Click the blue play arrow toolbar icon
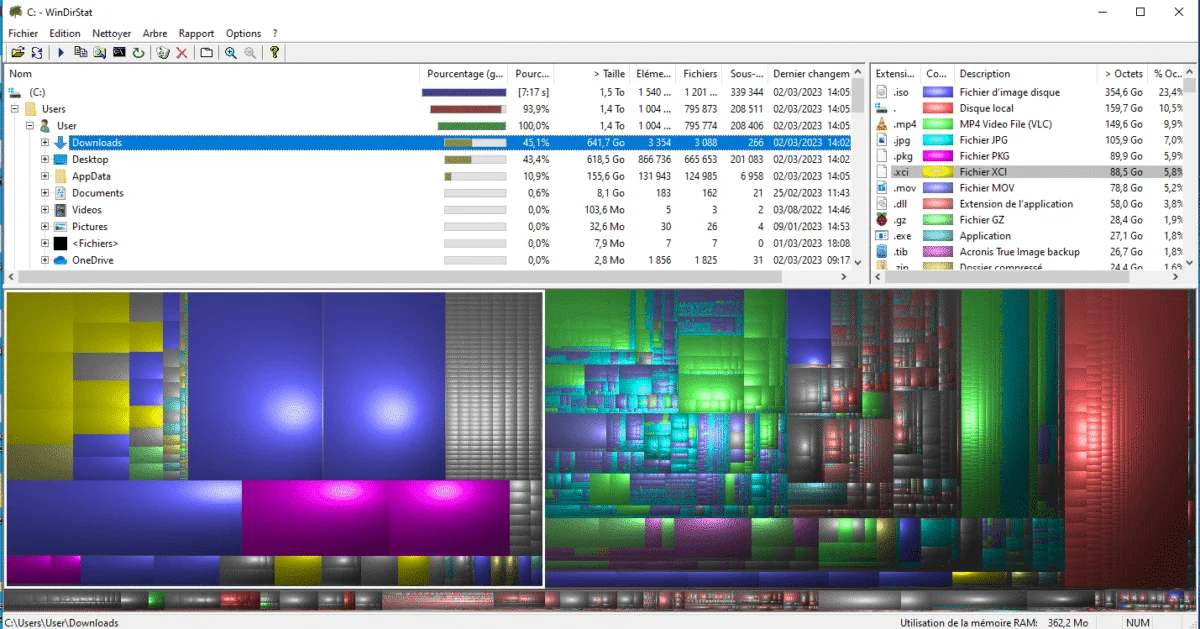This screenshot has width=1200, height=629. pyautogui.click(x=60, y=53)
